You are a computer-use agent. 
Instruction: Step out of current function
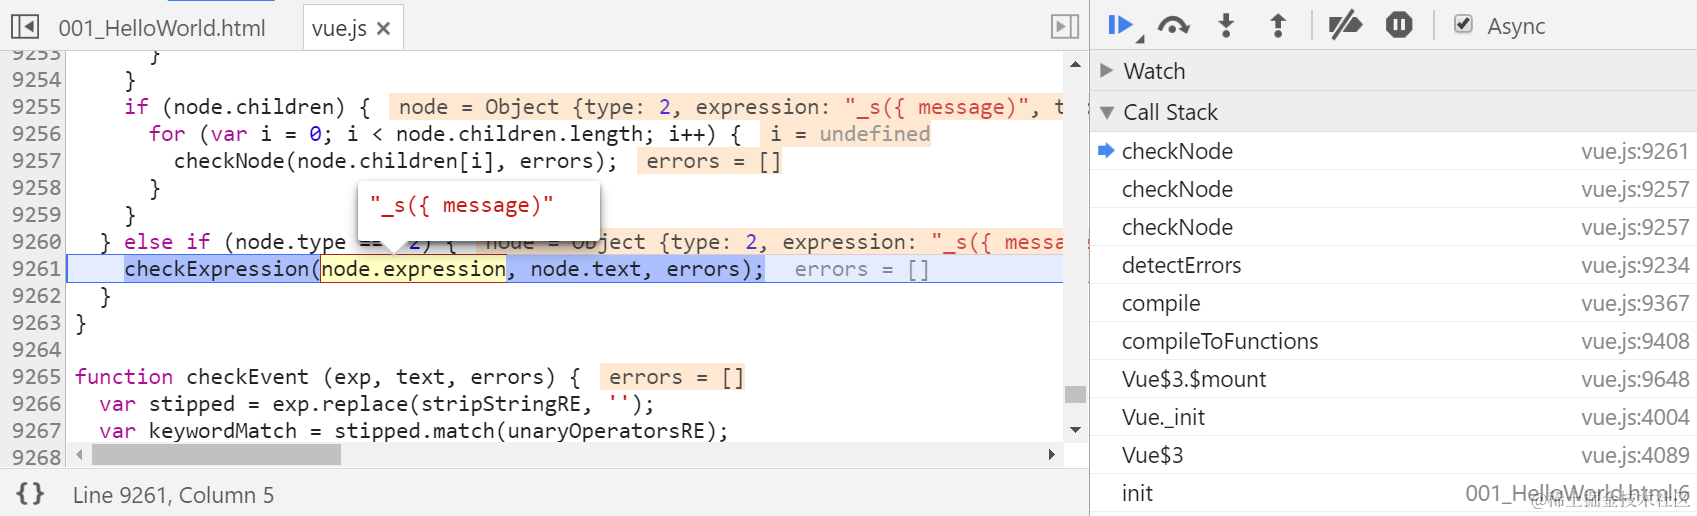tap(1278, 26)
